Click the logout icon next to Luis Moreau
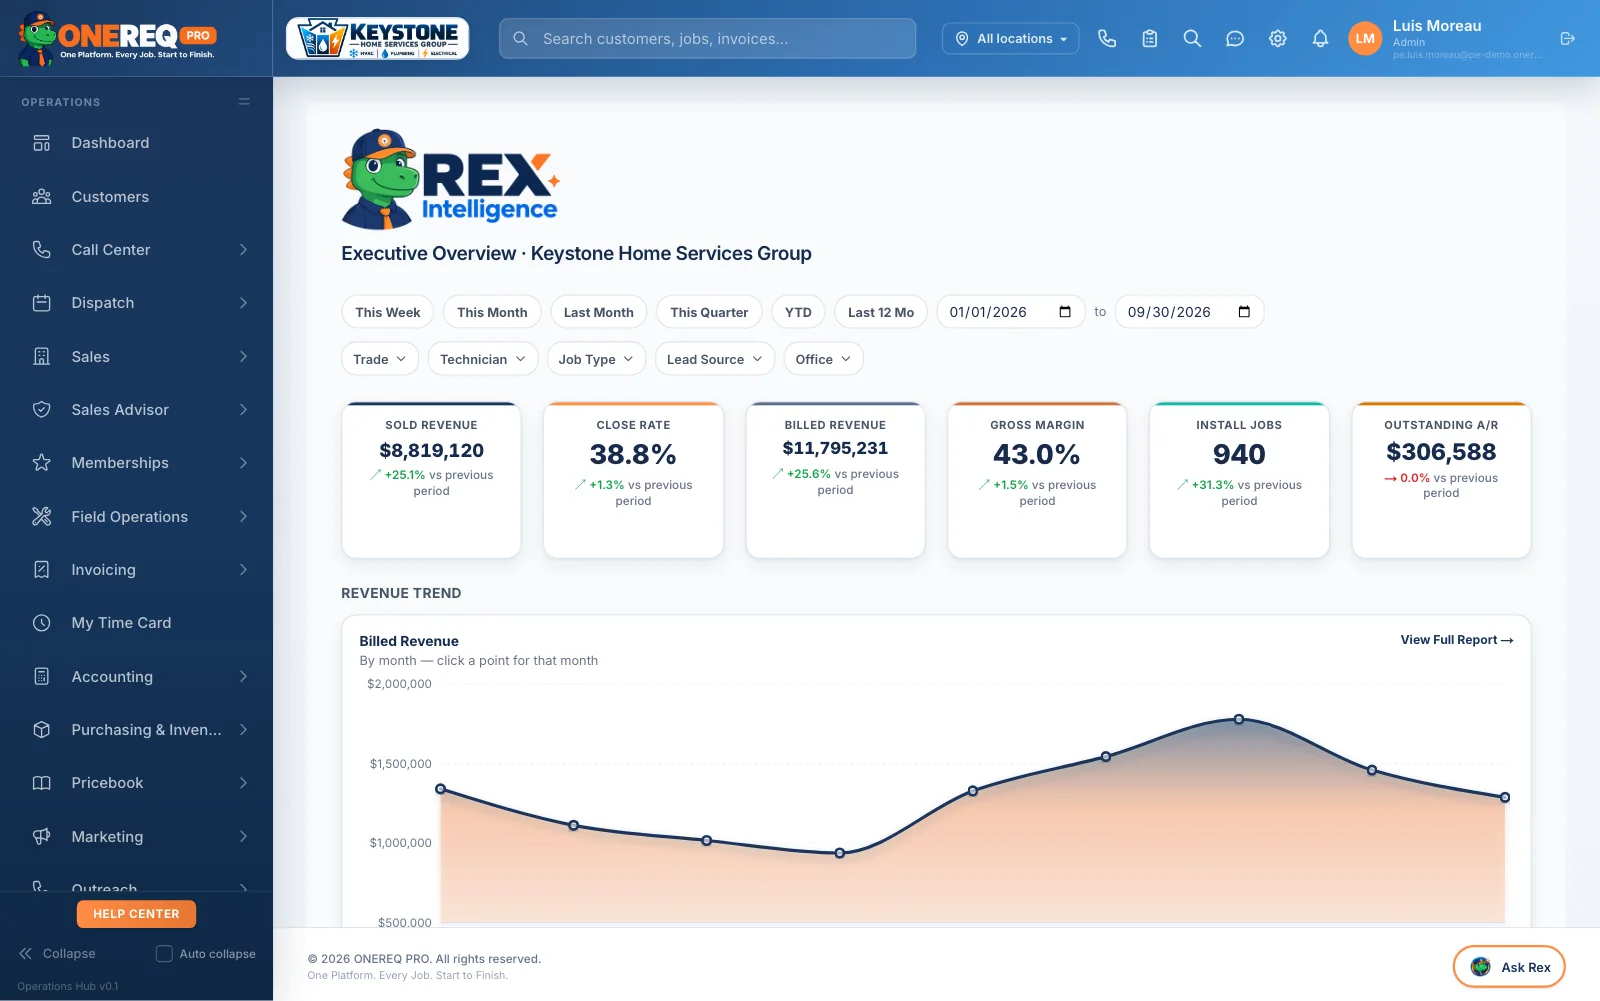Image resolution: width=1600 pixels, height=1001 pixels. tap(1567, 38)
